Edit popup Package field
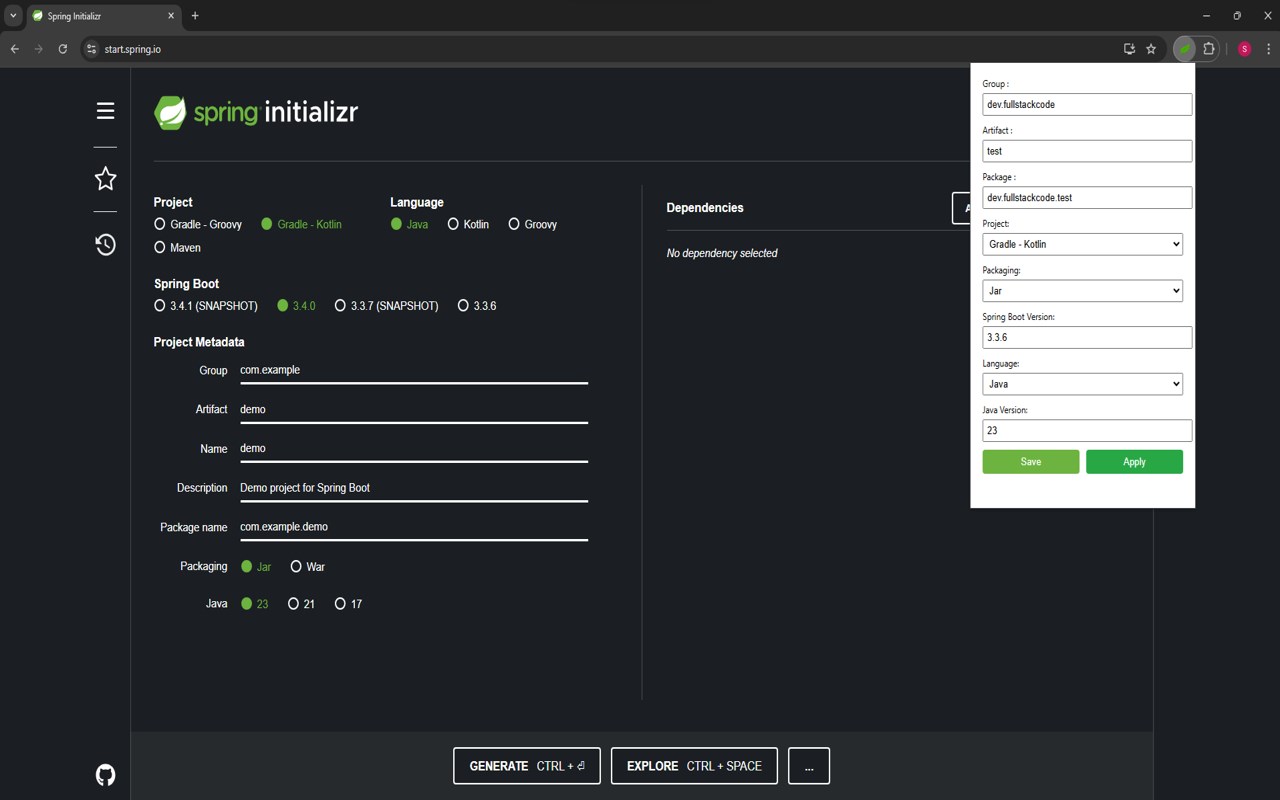The height and width of the screenshot is (800, 1280). pyautogui.click(x=1087, y=197)
